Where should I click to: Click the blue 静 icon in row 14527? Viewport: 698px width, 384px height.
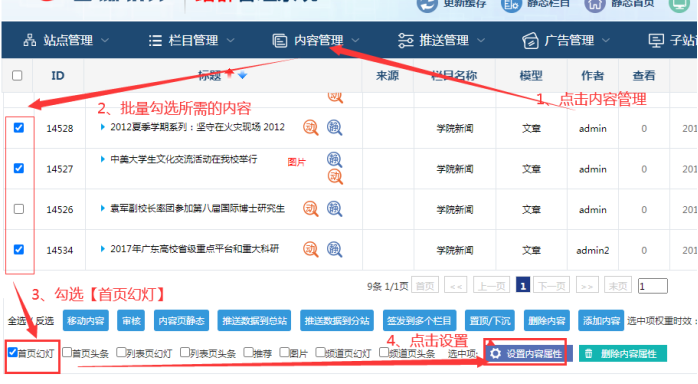pyautogui.click(x=334, y=159)
